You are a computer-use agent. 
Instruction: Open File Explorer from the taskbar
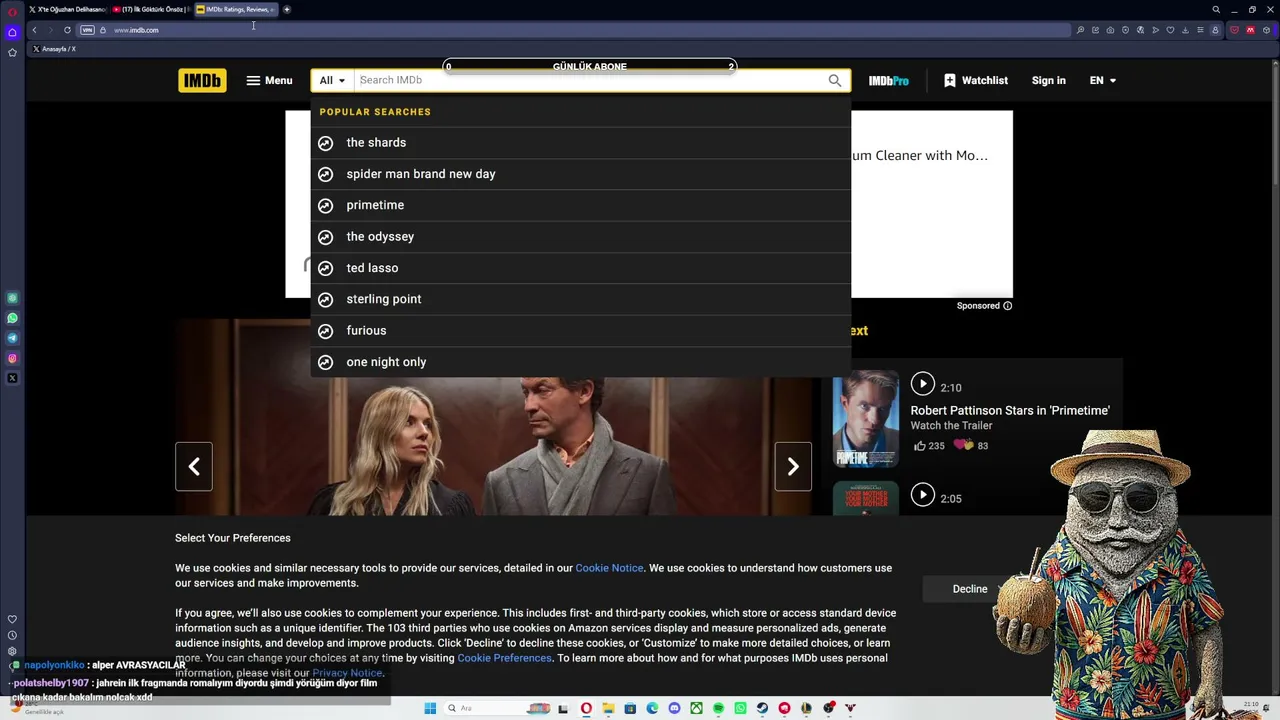[608, 708]
